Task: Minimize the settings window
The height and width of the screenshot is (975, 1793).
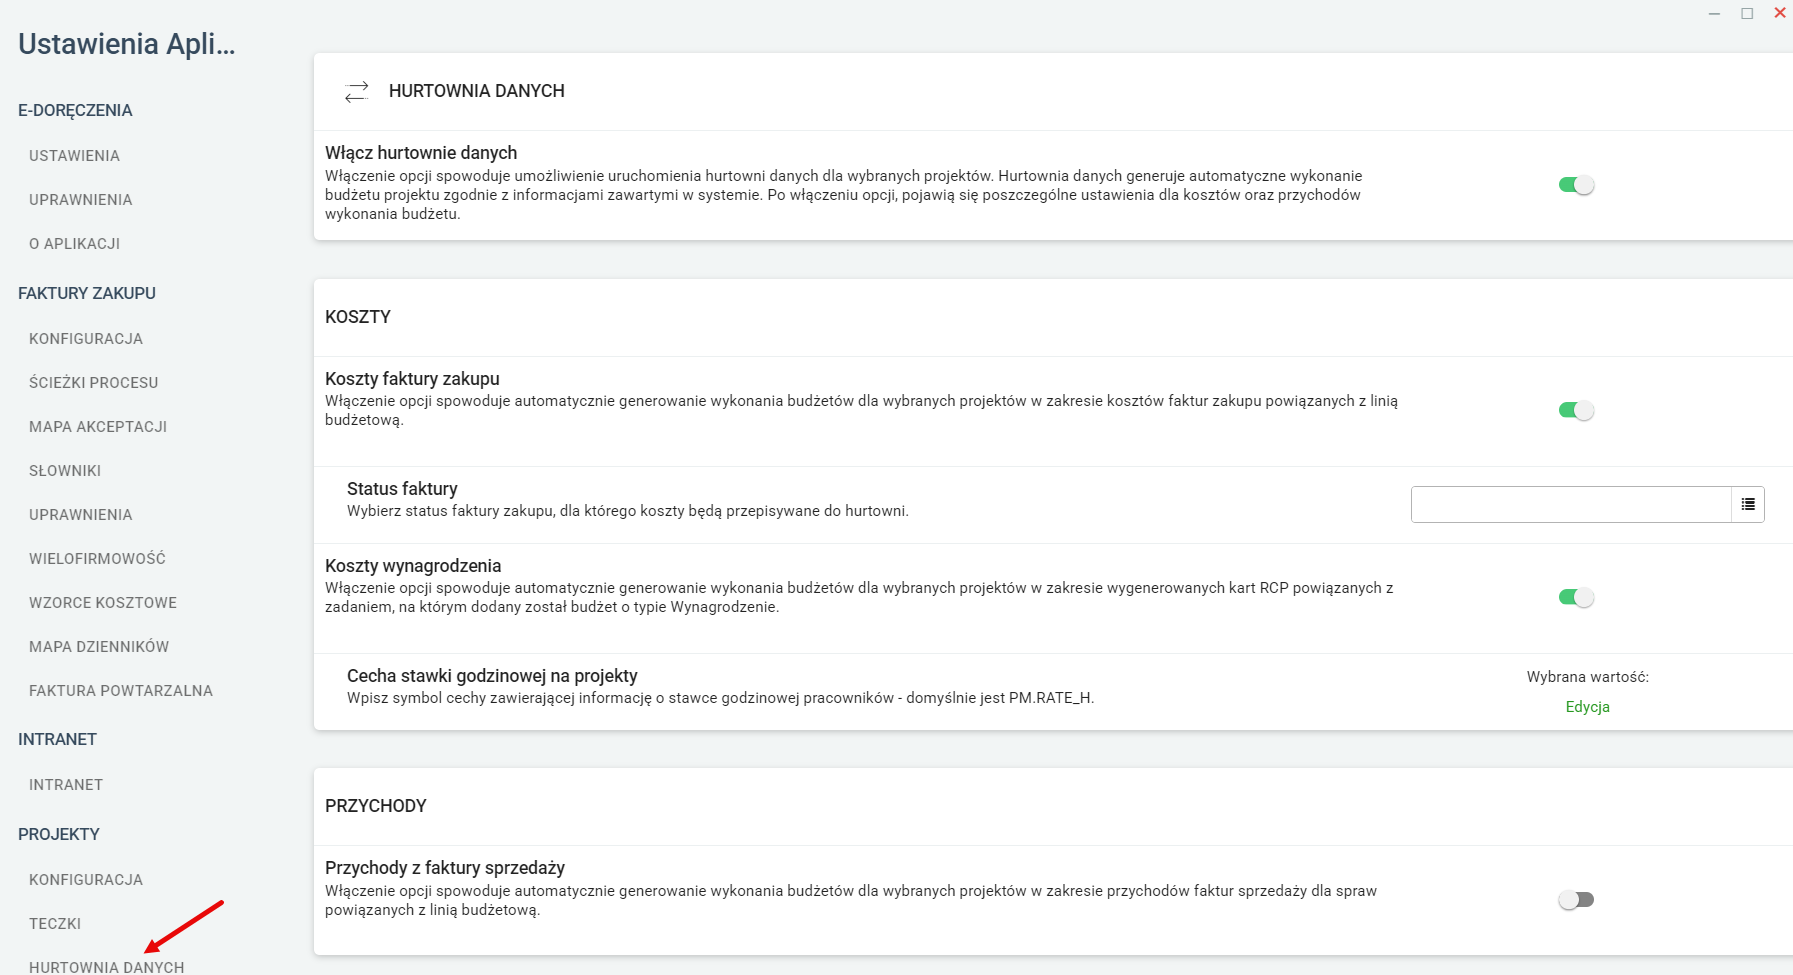Action: coord(1714,13)
